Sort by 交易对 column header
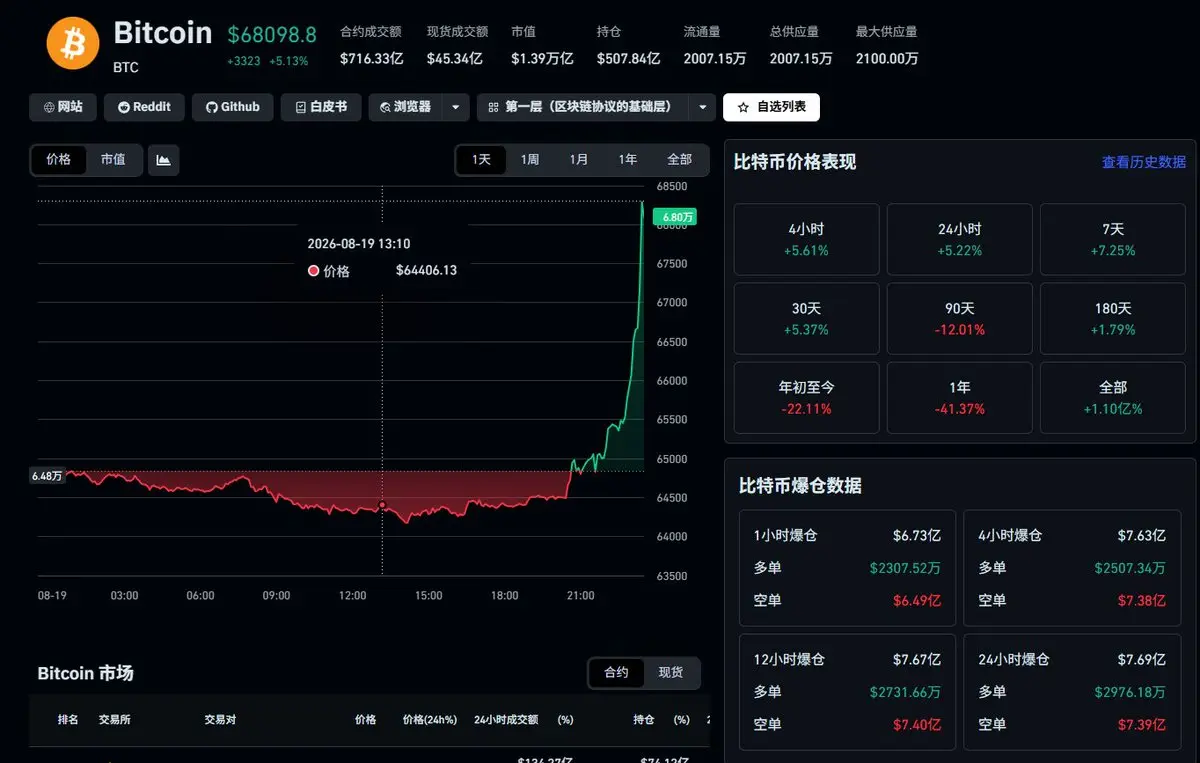Viewport: 1200px width, 763px height. pyautogui.click(x=220, y=720)
